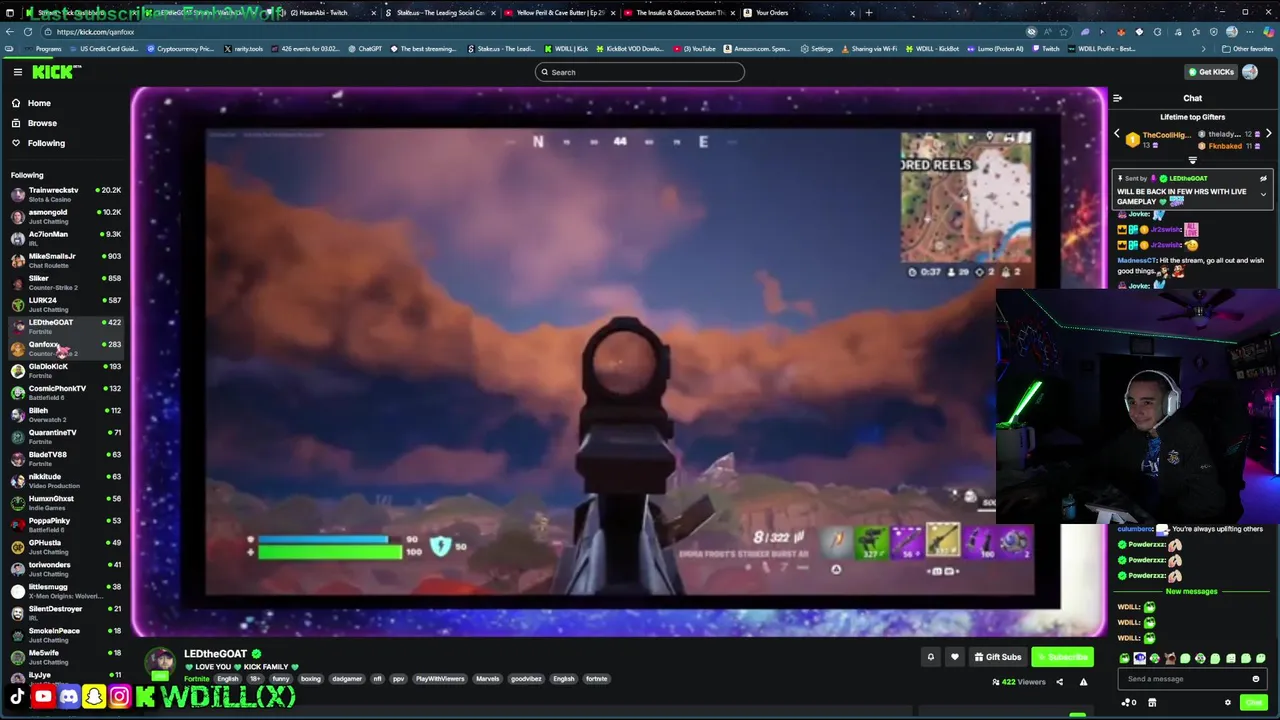This screenshot has height=720, width=1280.
Task: Click the green Subscribe button
Action: [1062, 657]
